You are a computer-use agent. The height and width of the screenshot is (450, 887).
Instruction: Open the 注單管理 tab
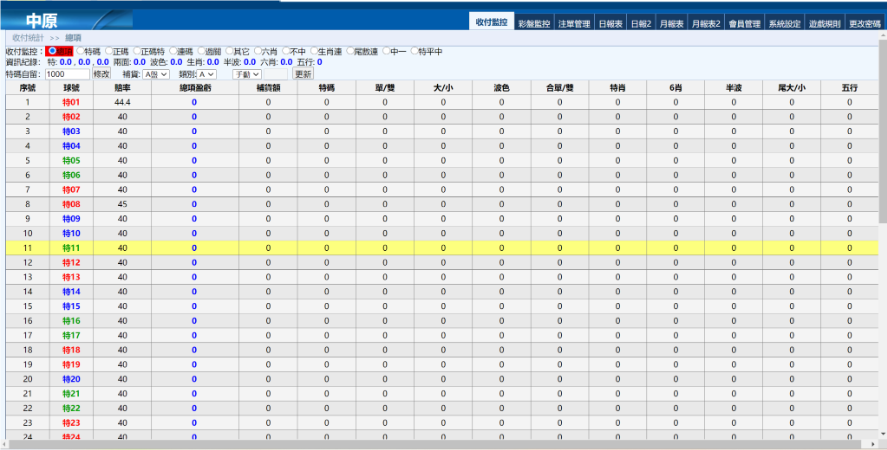click(x=573, y=22)
